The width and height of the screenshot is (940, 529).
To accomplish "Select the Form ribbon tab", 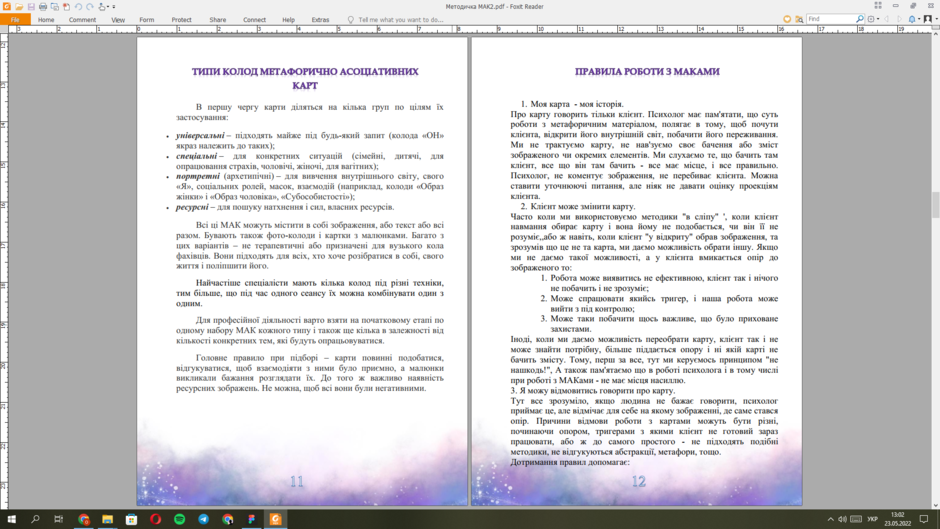I will click(147, 20).
